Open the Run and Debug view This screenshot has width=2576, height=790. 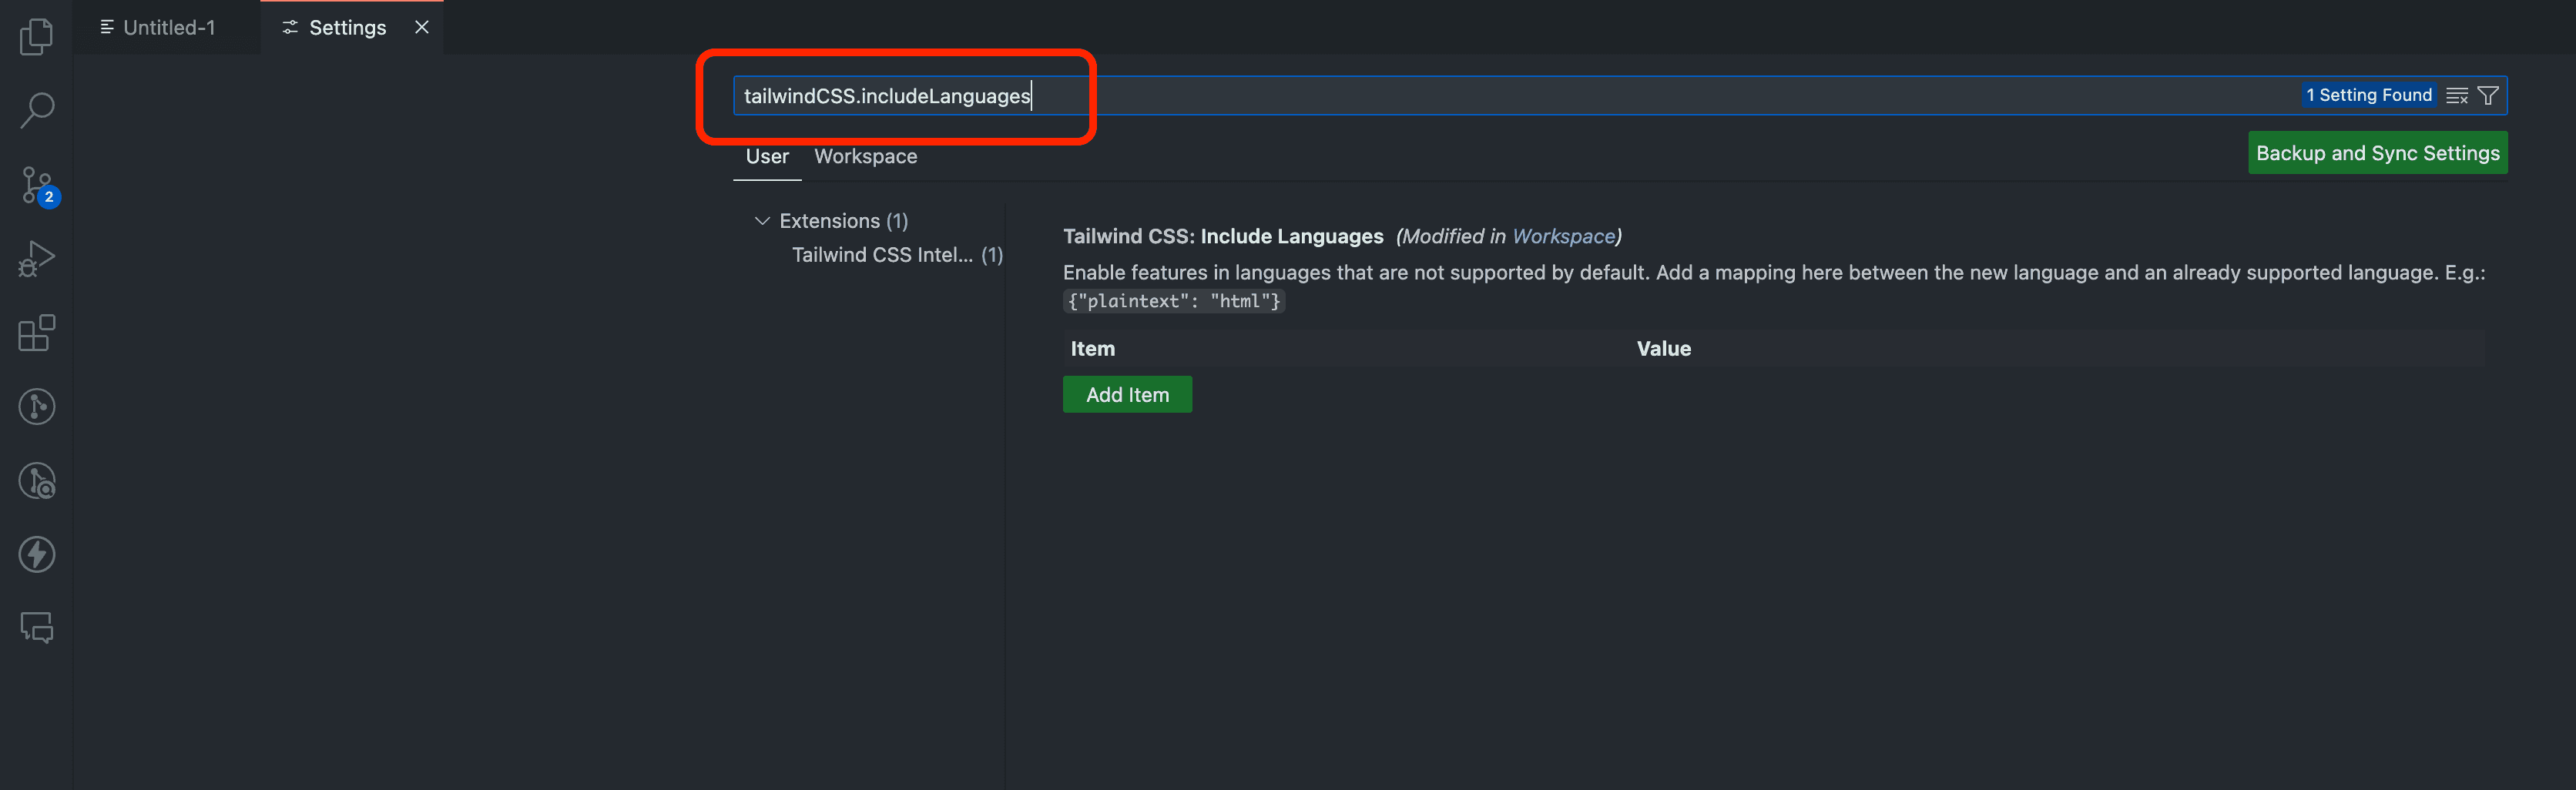36,257
